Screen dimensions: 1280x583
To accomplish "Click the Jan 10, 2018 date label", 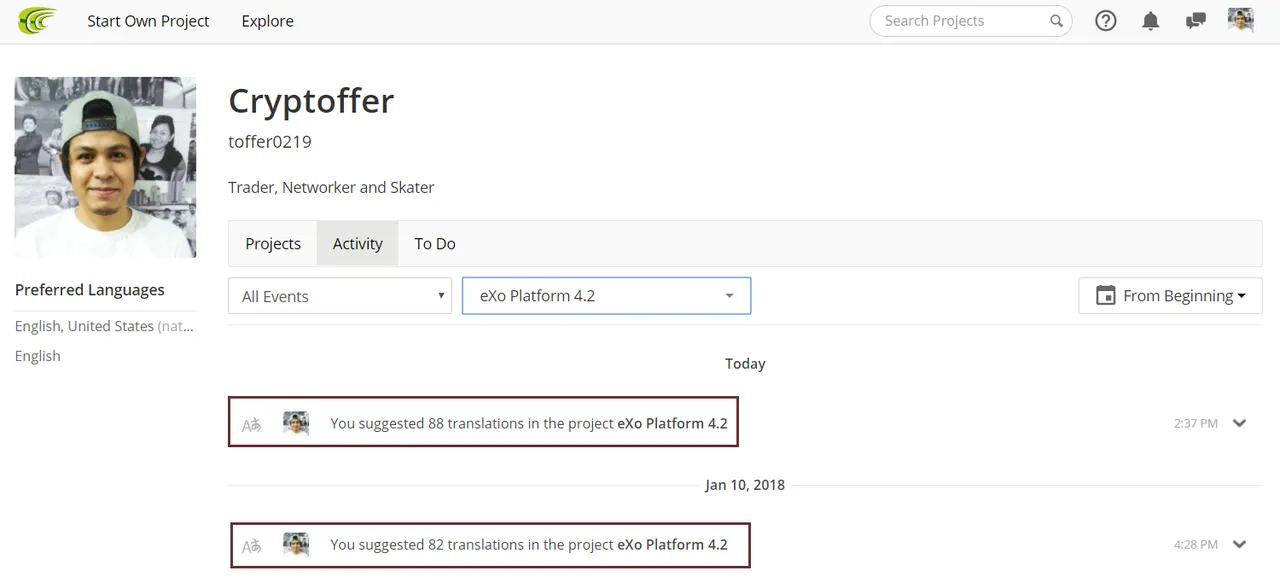I will tap(745, 485).
